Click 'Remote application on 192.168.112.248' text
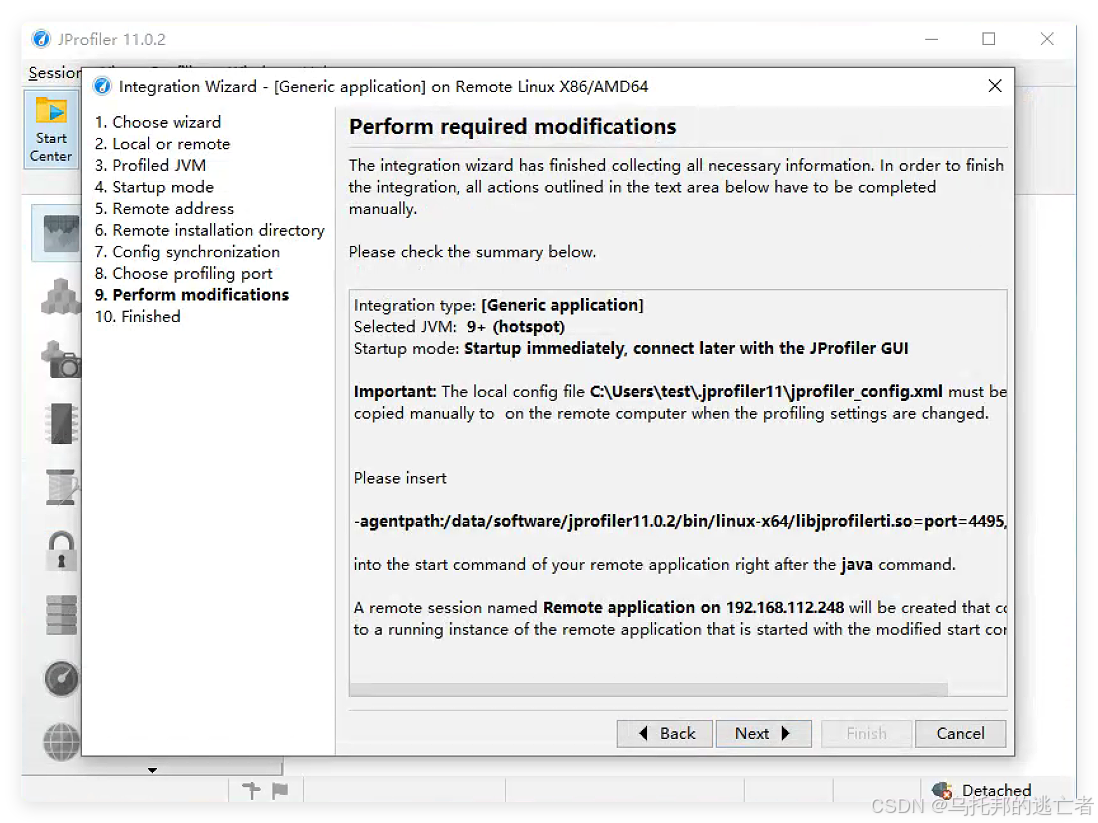Screen dimensions: 1098x823 (693, 607)
